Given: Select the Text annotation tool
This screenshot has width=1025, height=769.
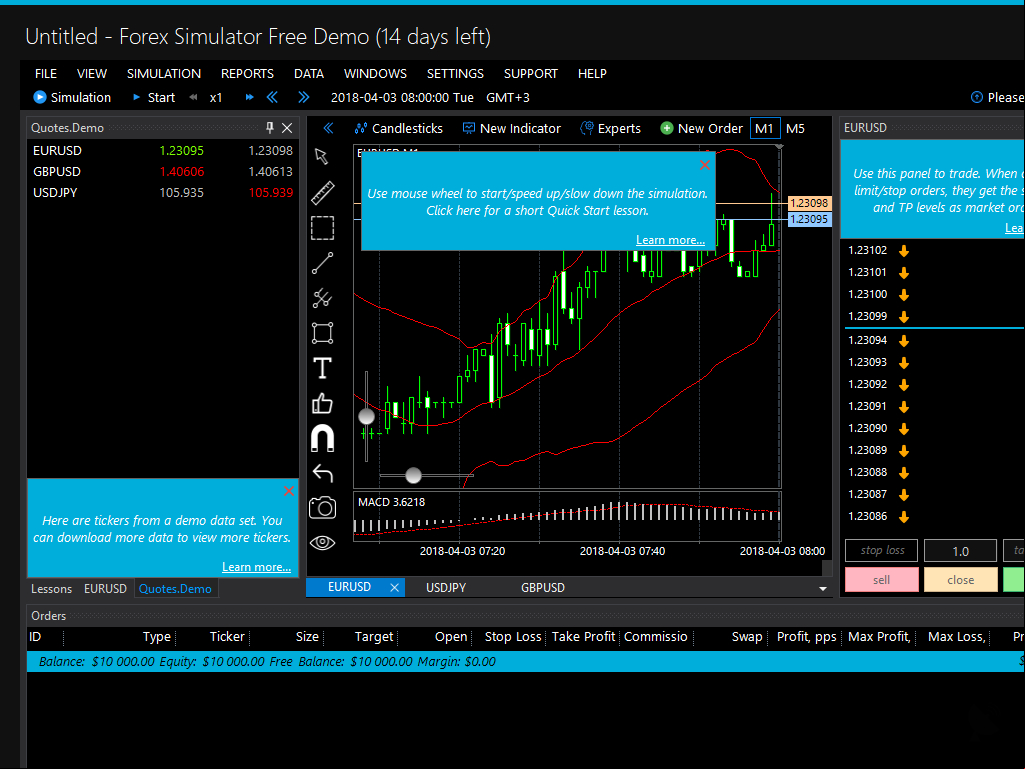Looking at the screenshot, I should tap(322, 368).
